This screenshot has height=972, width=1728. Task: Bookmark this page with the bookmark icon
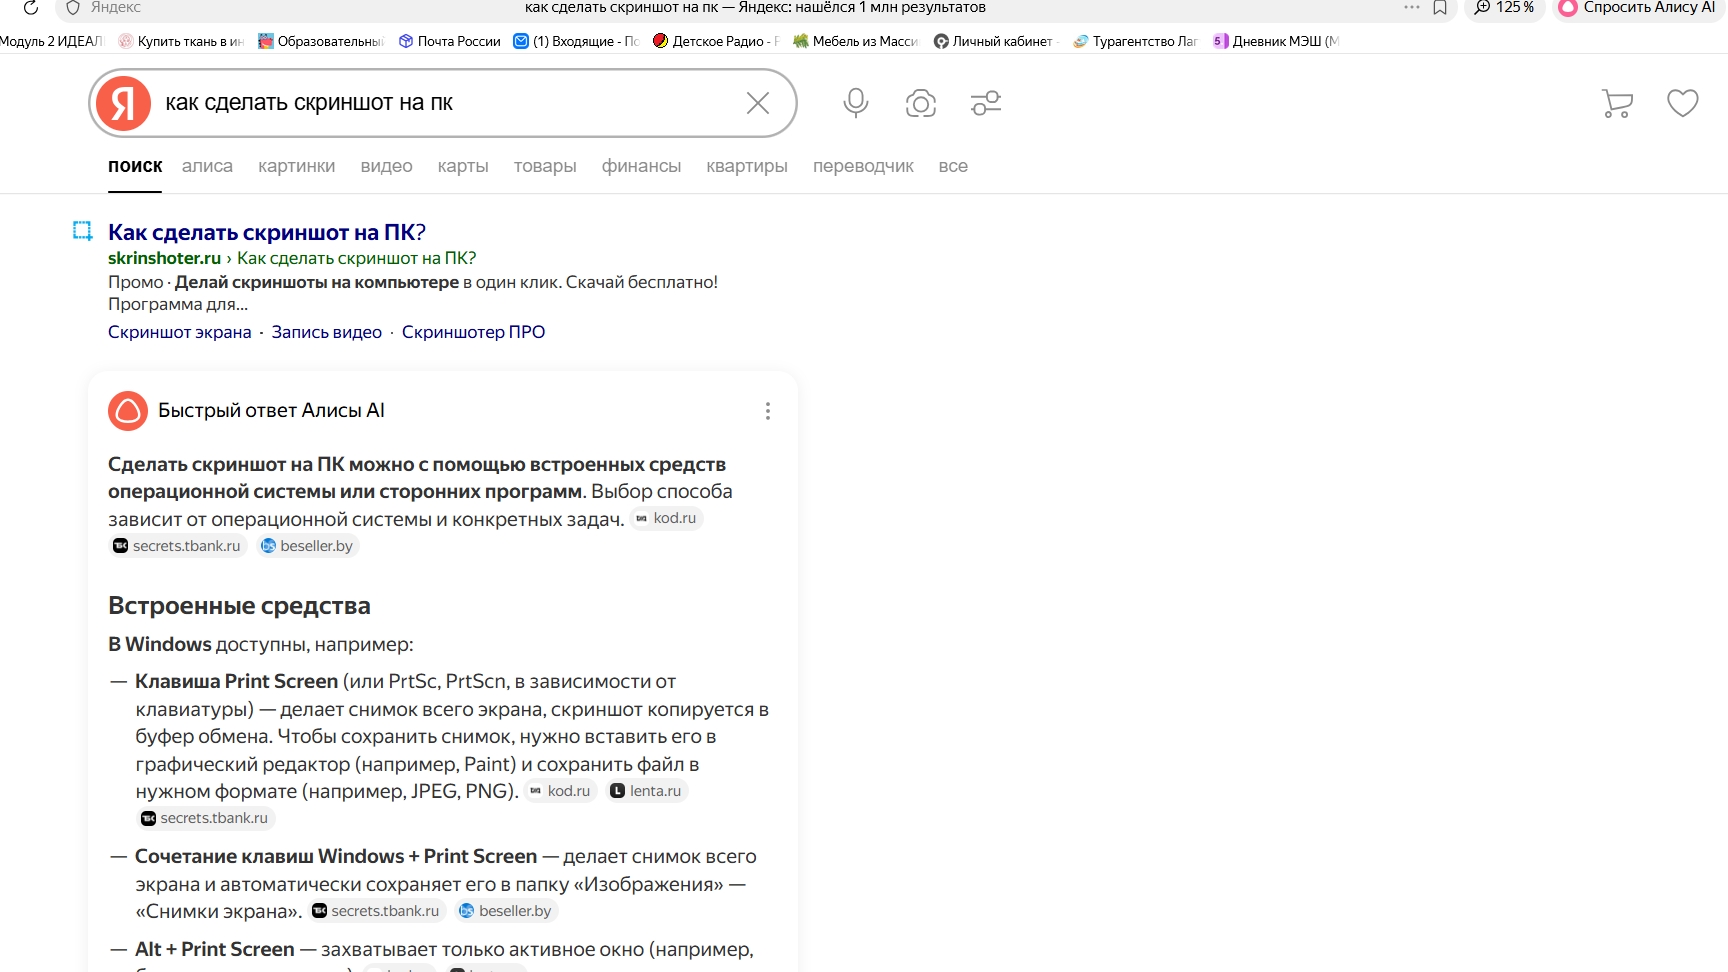coord(1440,7)
